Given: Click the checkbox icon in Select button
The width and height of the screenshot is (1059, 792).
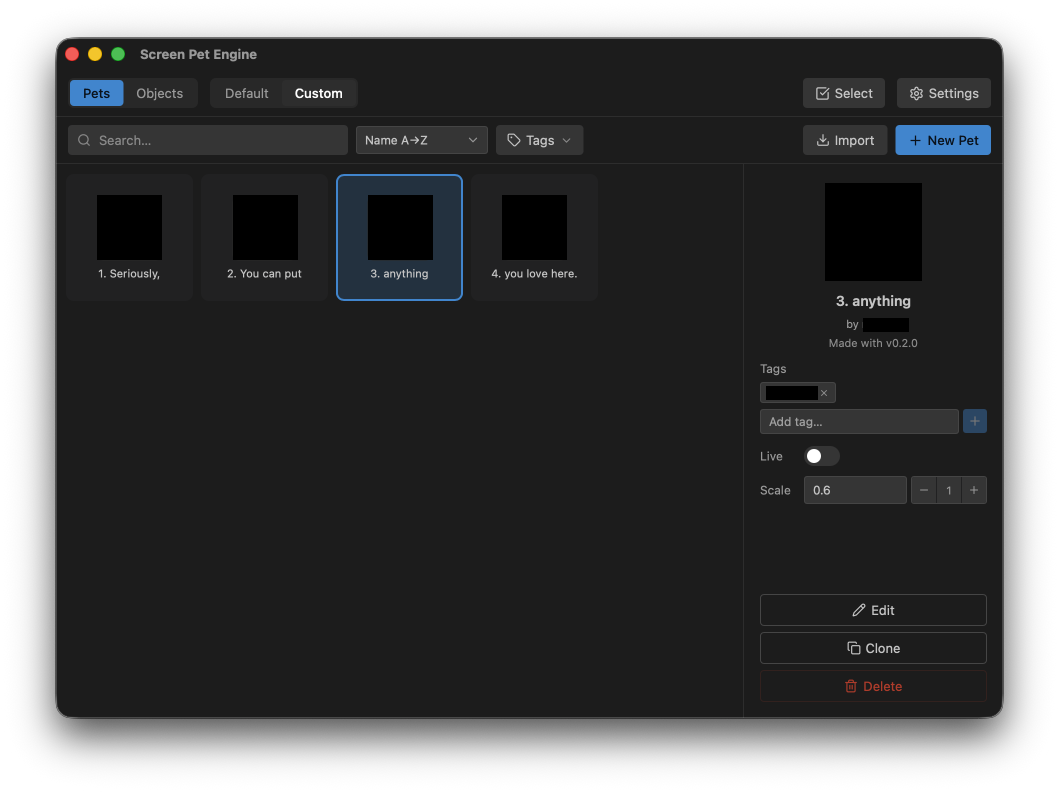Looking at the screenshot, I should click(x=822, y=93).
